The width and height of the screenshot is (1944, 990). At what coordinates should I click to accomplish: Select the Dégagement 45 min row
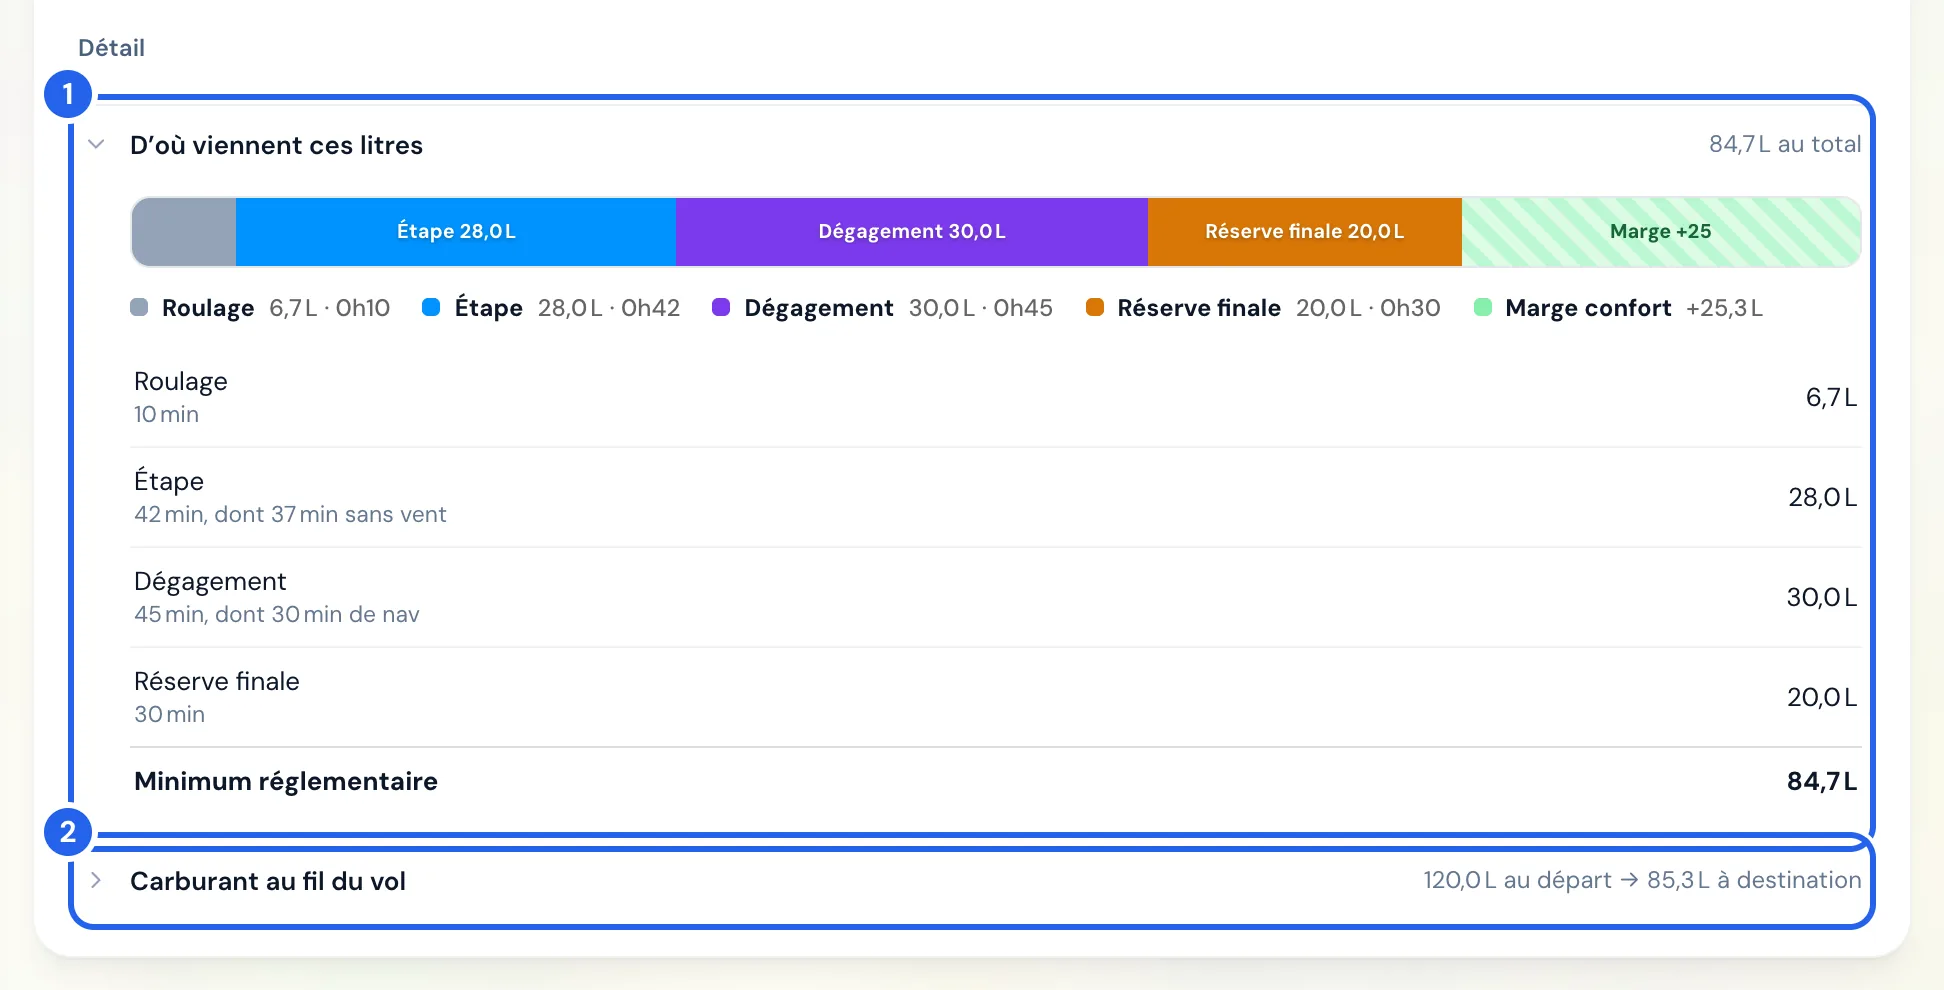click(x=995, y=597)
